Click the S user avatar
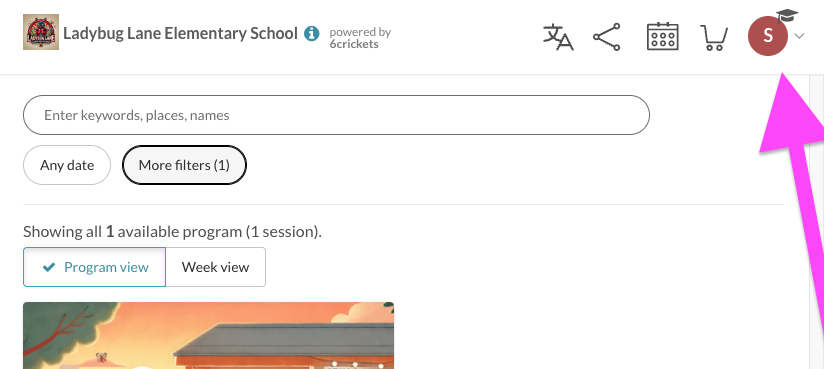The width and height of the screenshot is (824, 369). pos(768,36)
